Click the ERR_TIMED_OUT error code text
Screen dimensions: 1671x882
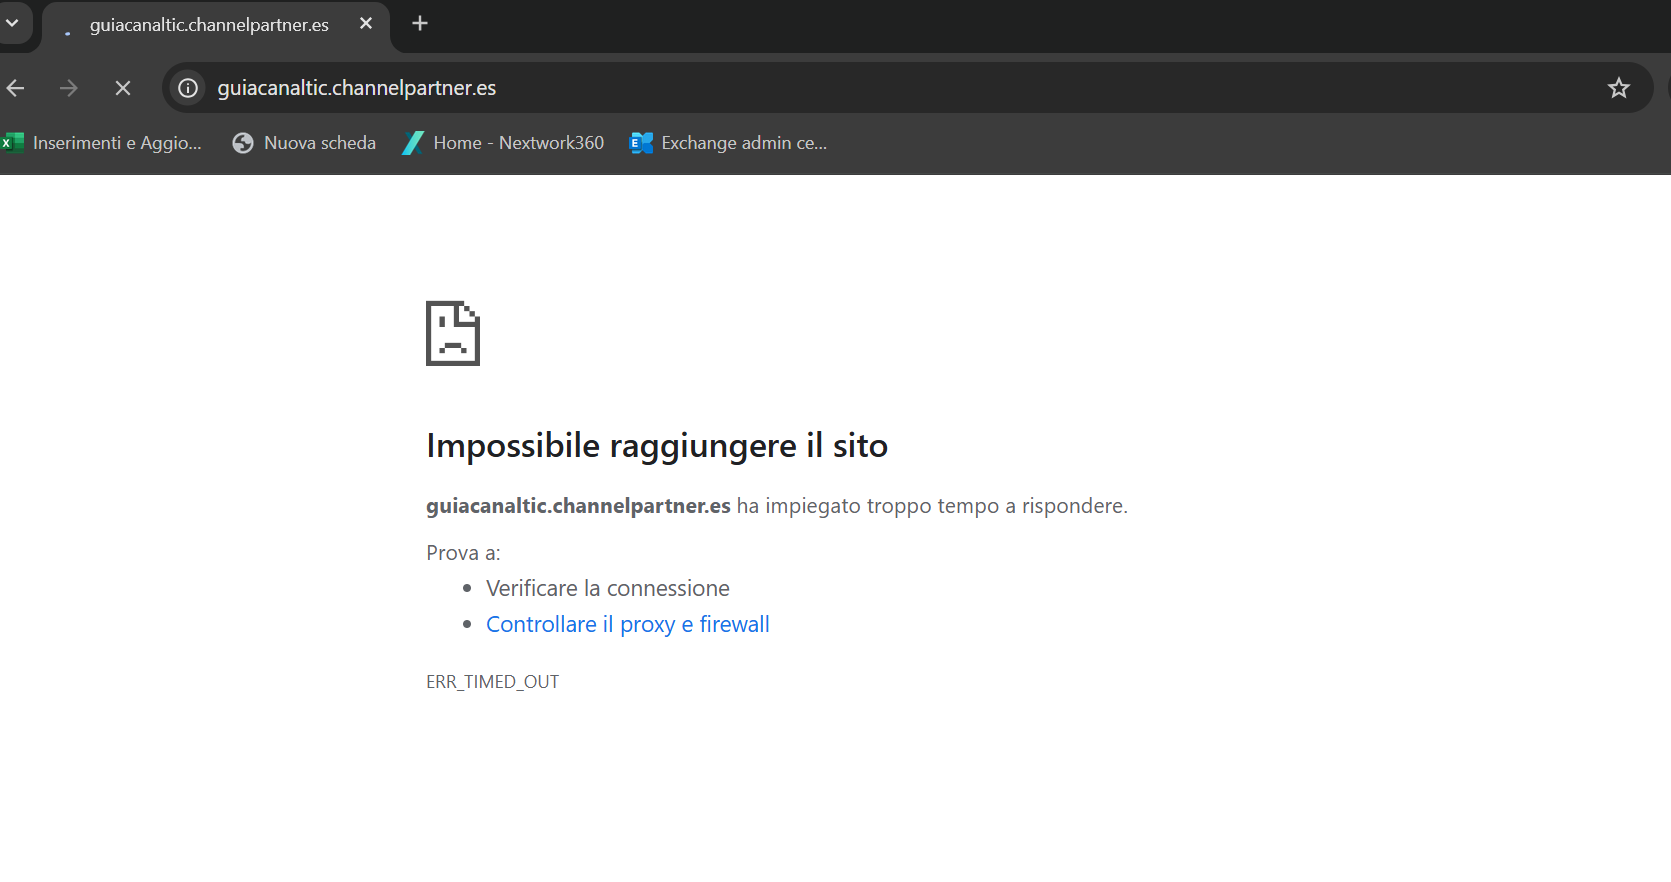(492, 682)
